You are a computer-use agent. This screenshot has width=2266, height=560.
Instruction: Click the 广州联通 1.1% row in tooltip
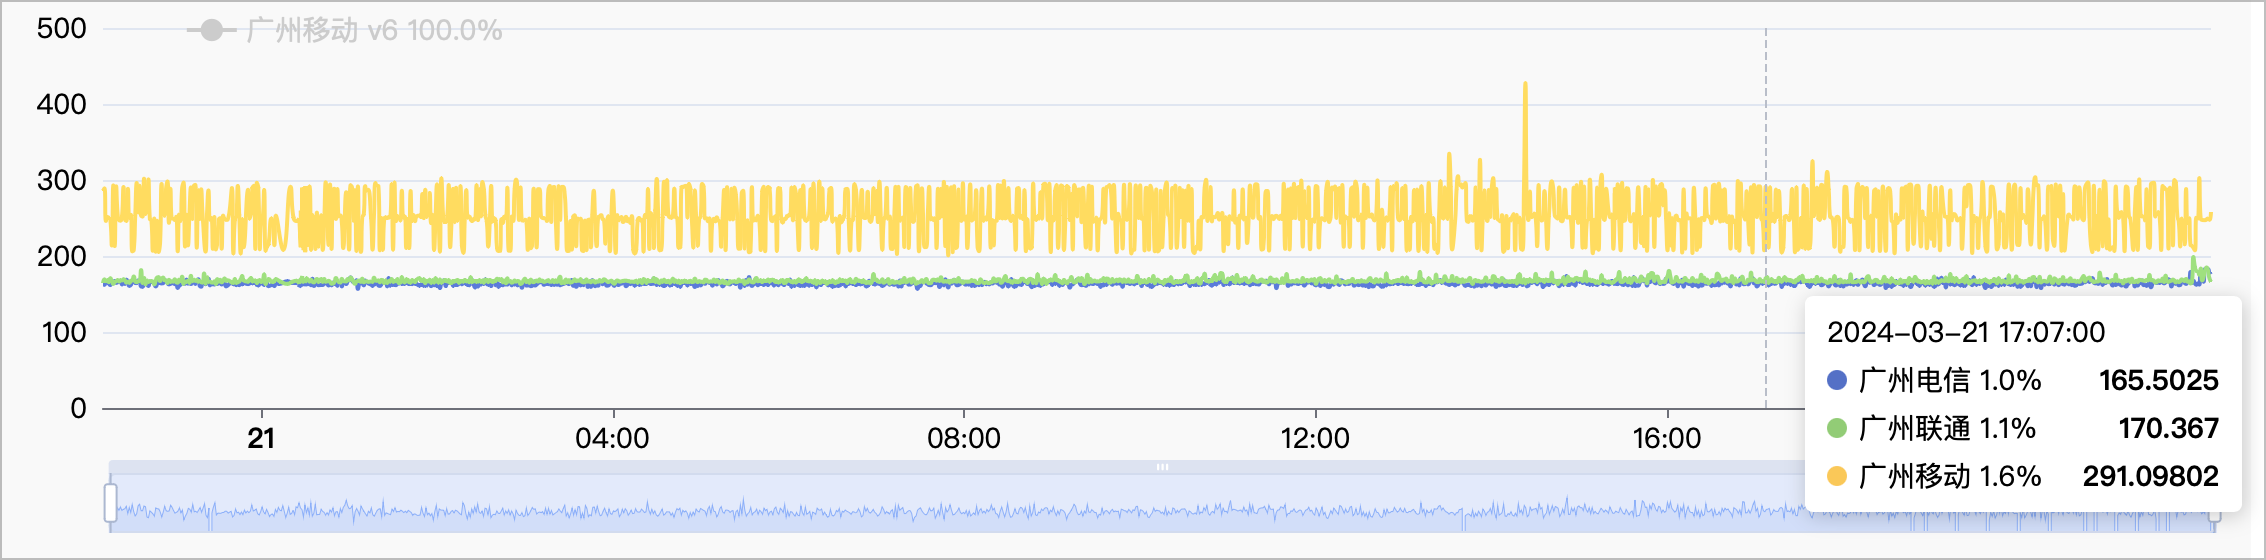click(x=1947, y=428)
